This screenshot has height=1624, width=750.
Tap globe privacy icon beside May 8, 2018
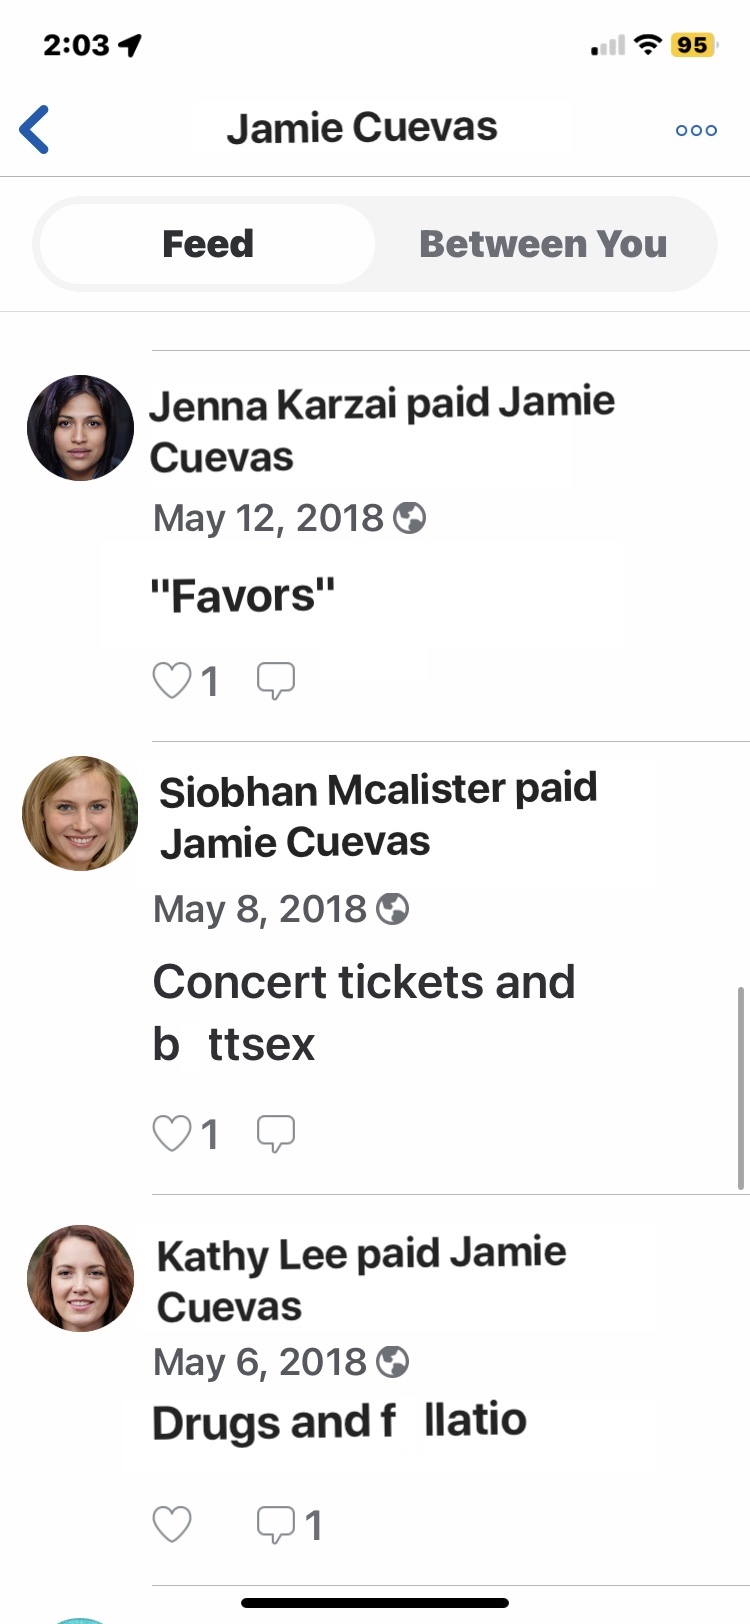coord(392,908)
